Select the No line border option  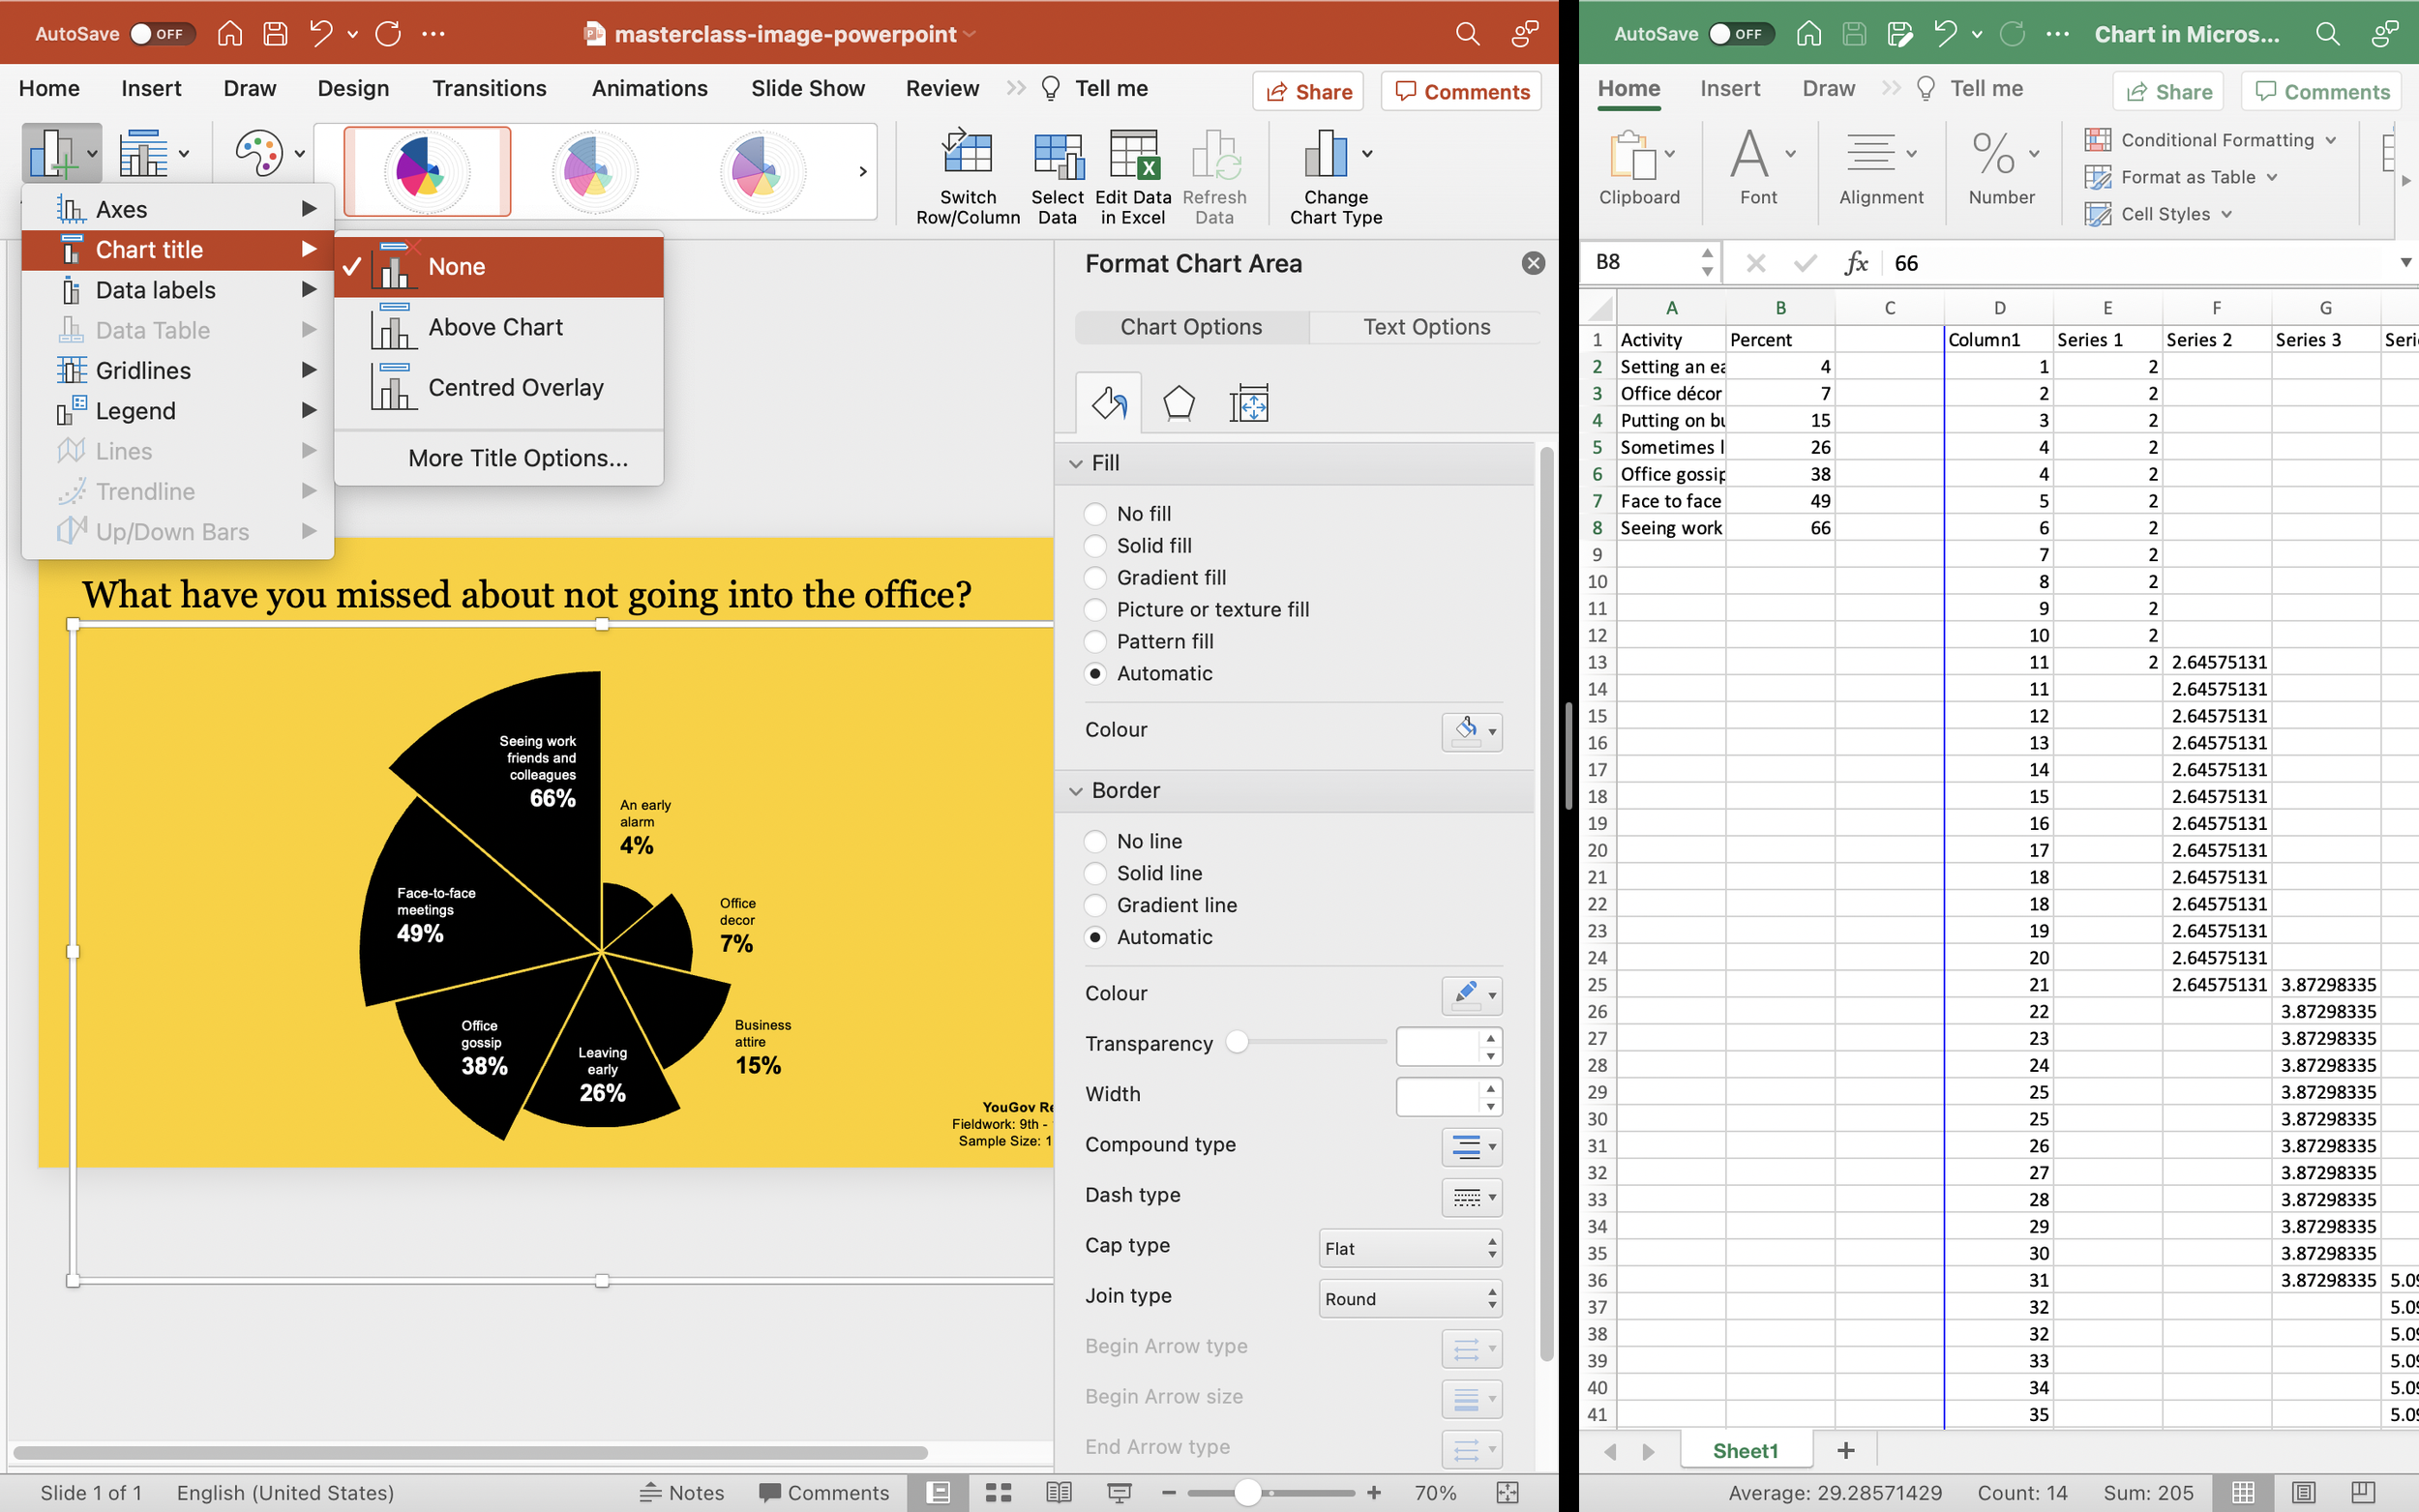[1095, 841]
